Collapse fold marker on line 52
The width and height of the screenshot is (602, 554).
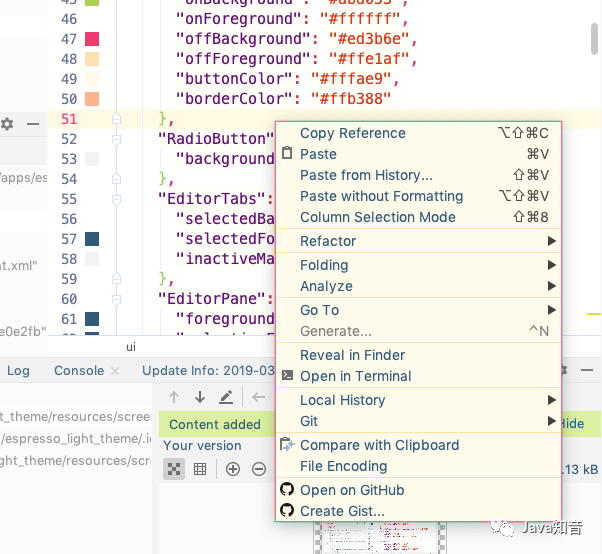click(x=116, y=139)
